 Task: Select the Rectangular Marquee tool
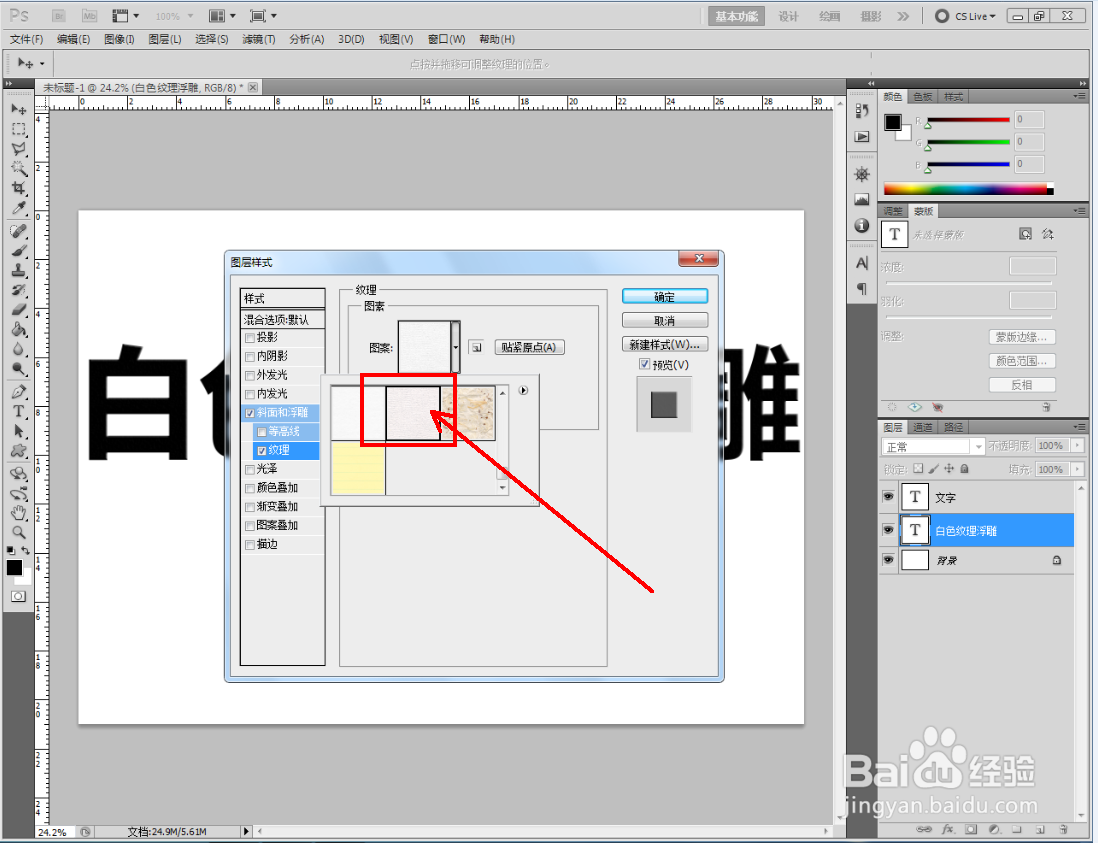(18, 130)
